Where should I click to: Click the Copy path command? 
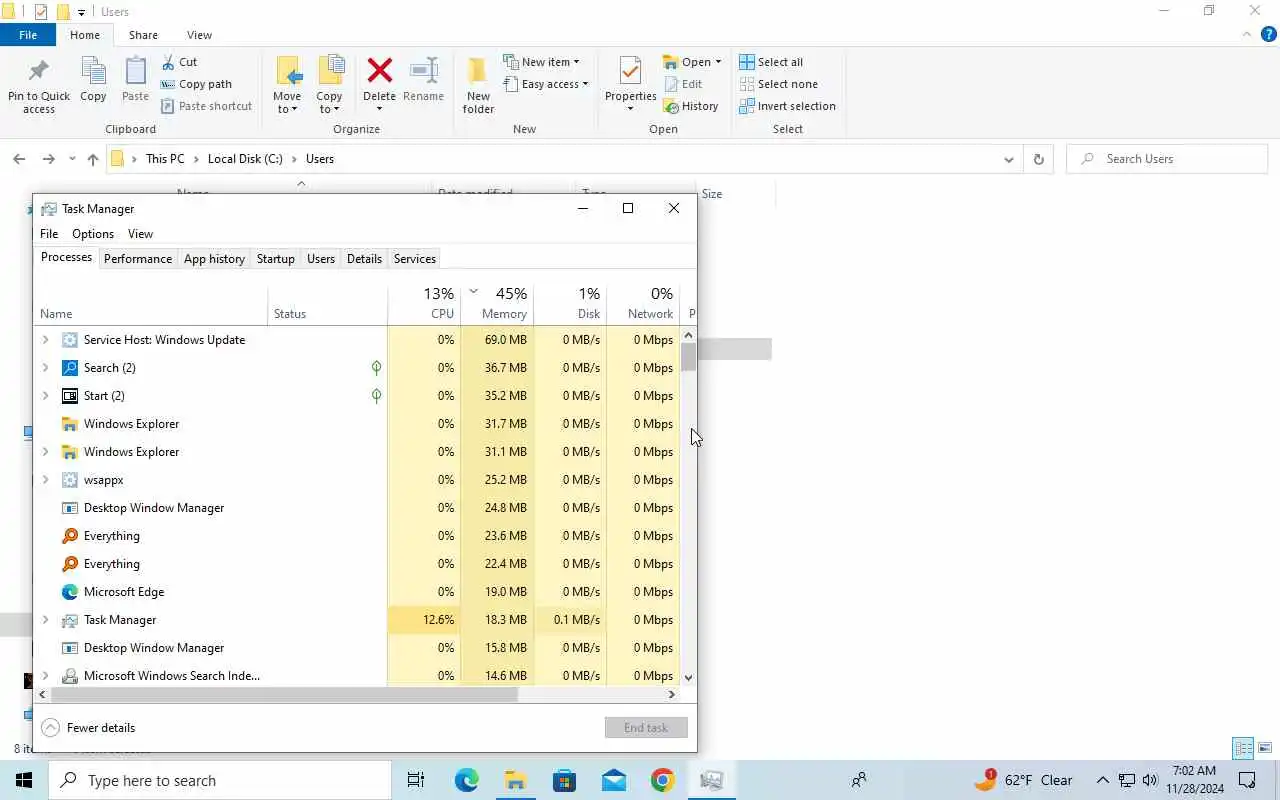[x=197, y=84]
